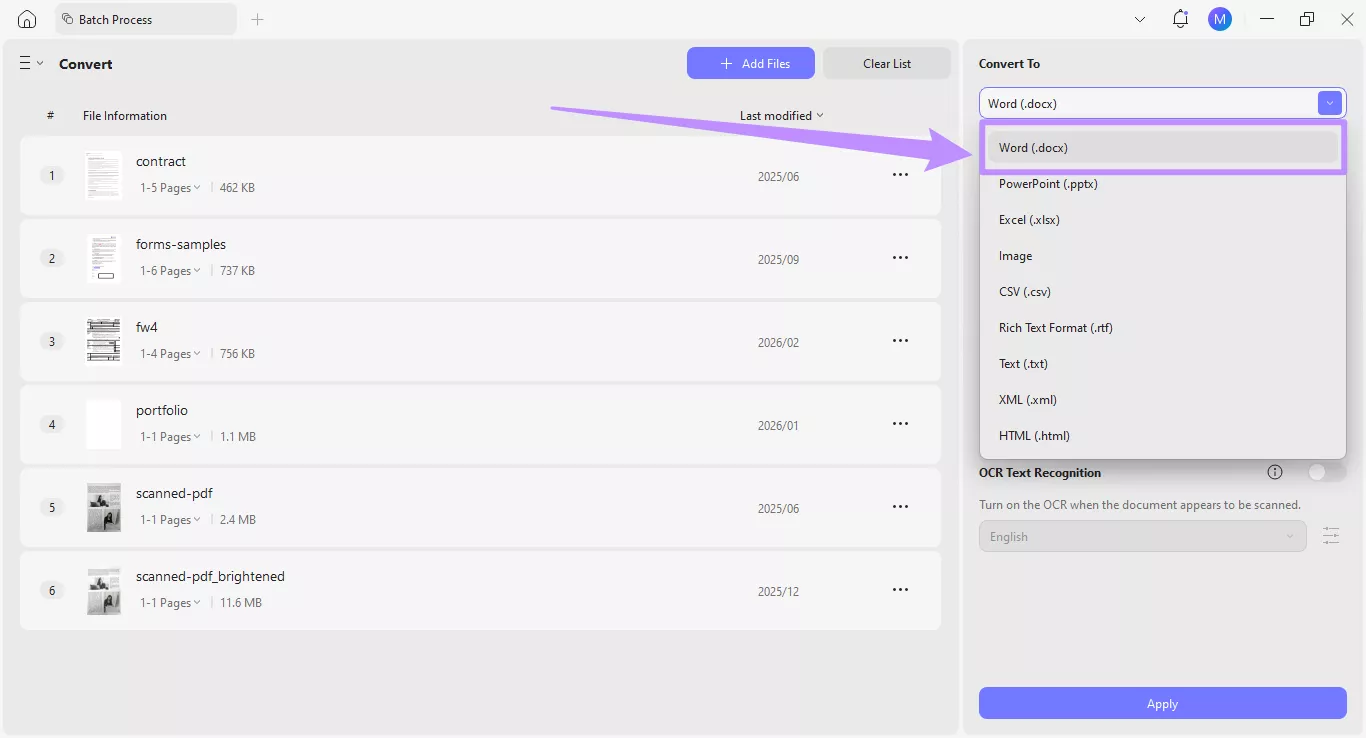This screenshot has height=738, width=1366.
Task: Open the OCR advanced settings icon
Action: pos(1331,535)
